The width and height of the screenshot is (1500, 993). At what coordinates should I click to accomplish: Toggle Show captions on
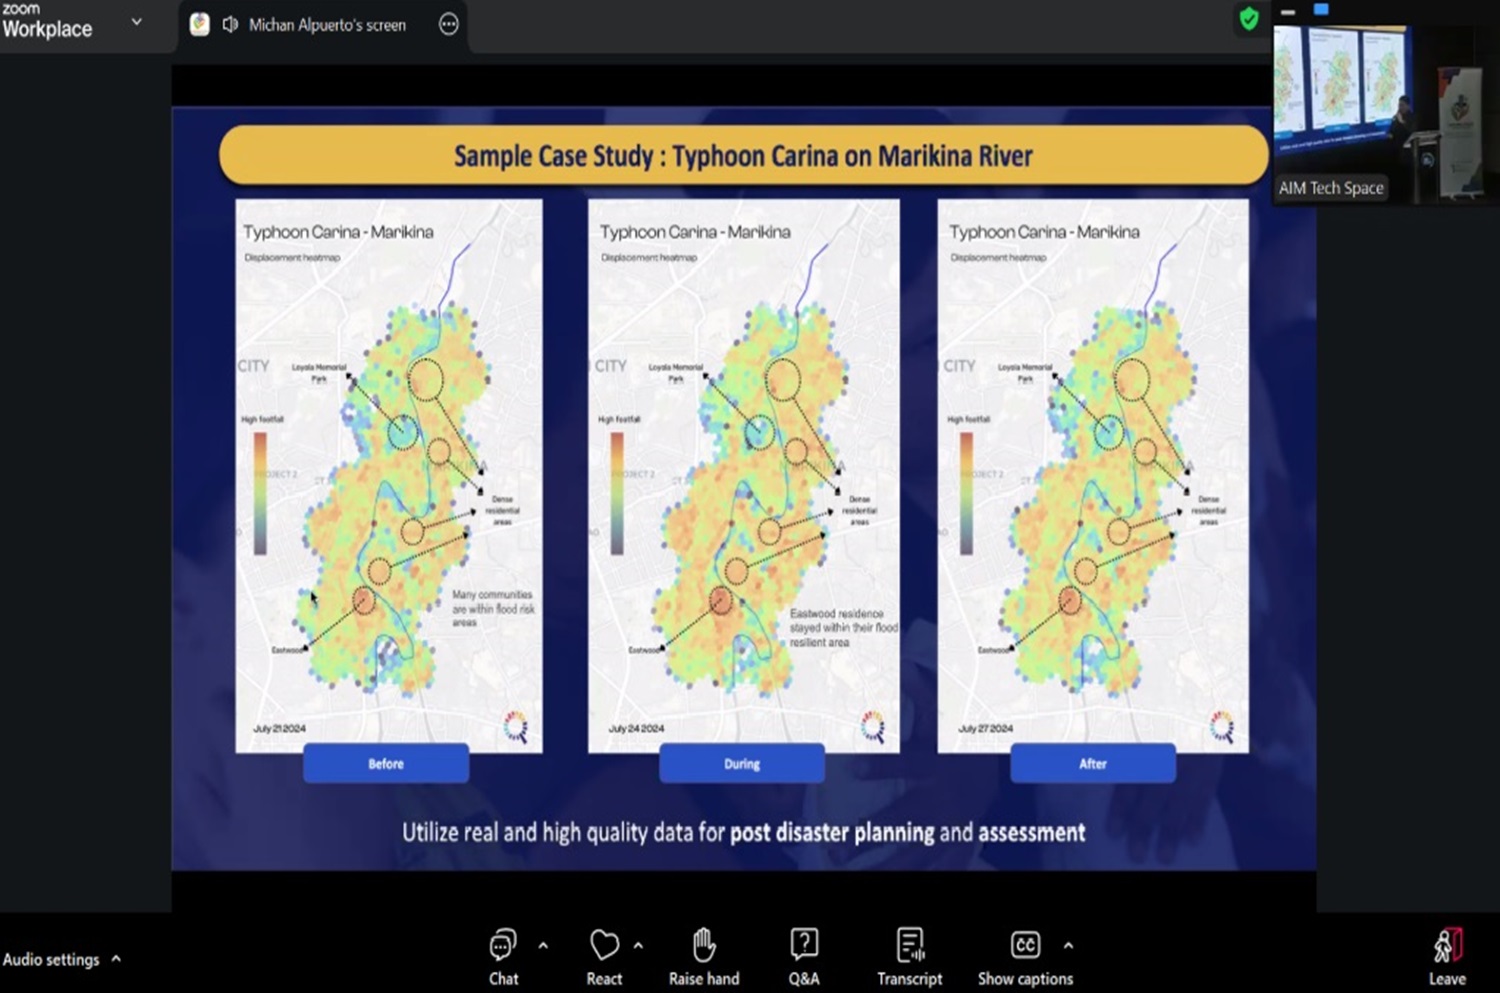point(1025,956)
